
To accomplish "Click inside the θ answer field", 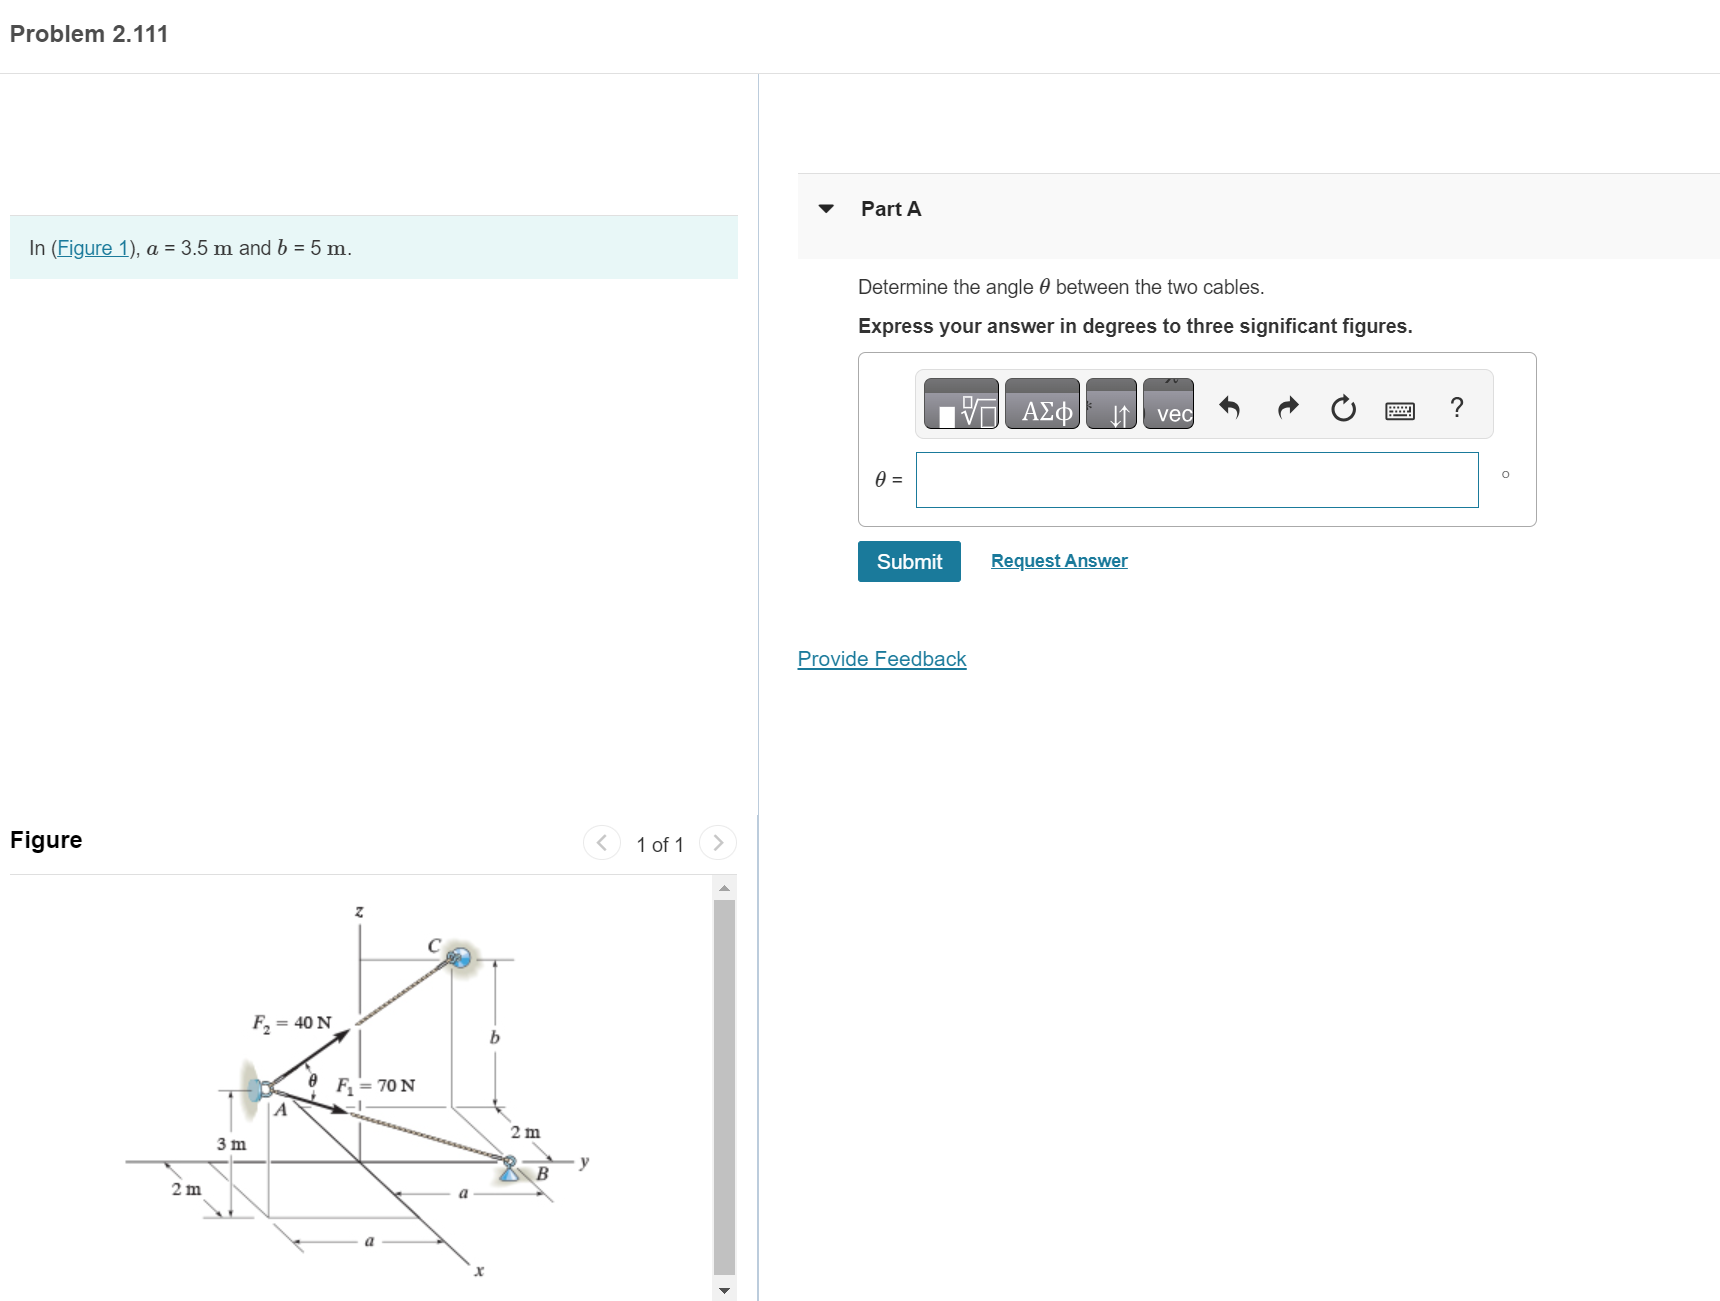I will (x=1197, y=480).
